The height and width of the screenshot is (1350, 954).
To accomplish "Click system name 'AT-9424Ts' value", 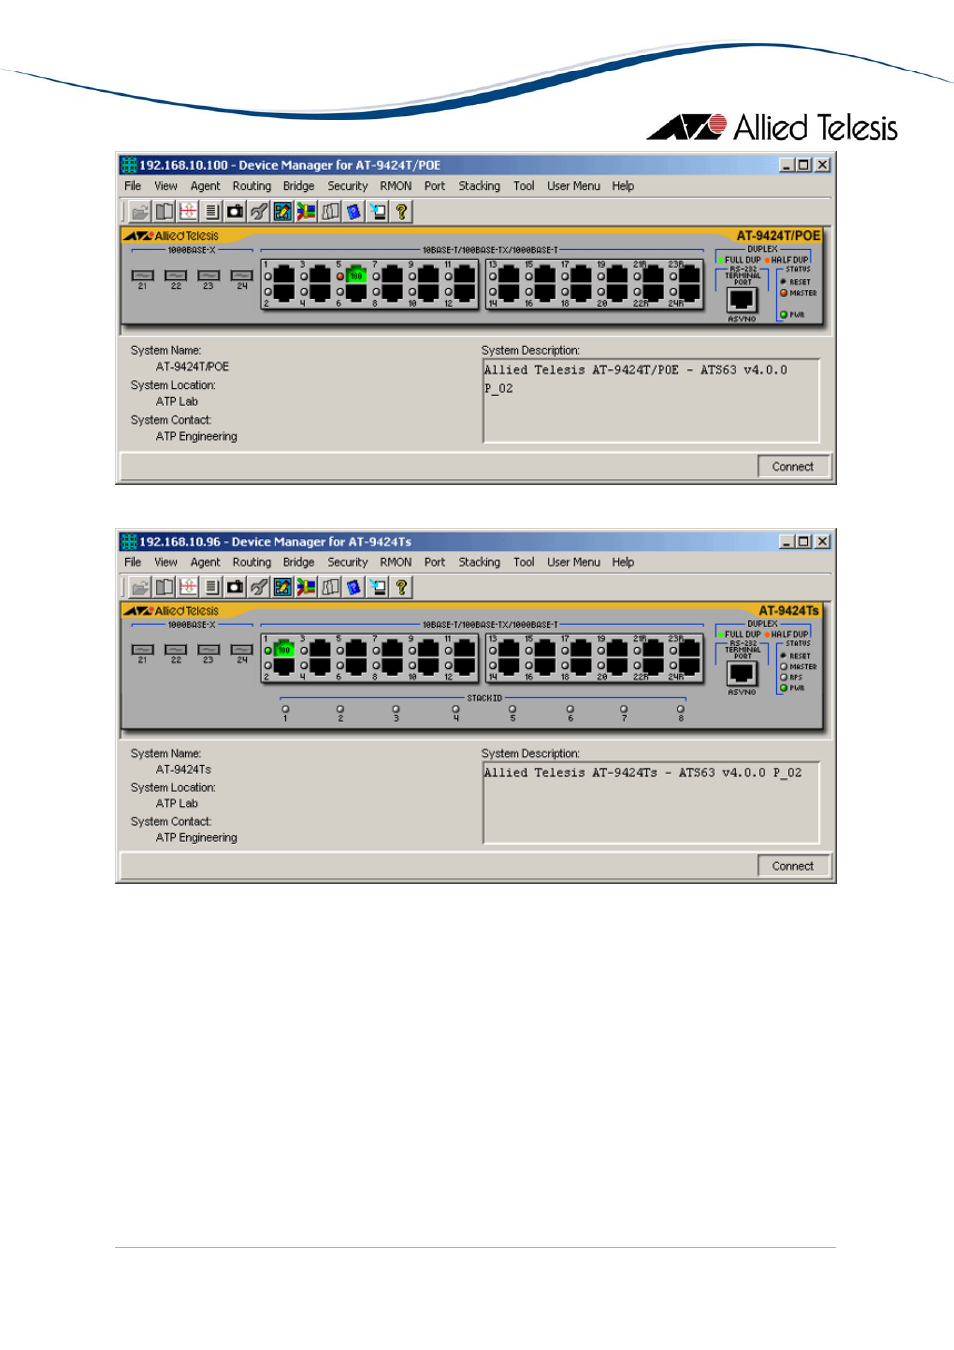I will [184, 770].
